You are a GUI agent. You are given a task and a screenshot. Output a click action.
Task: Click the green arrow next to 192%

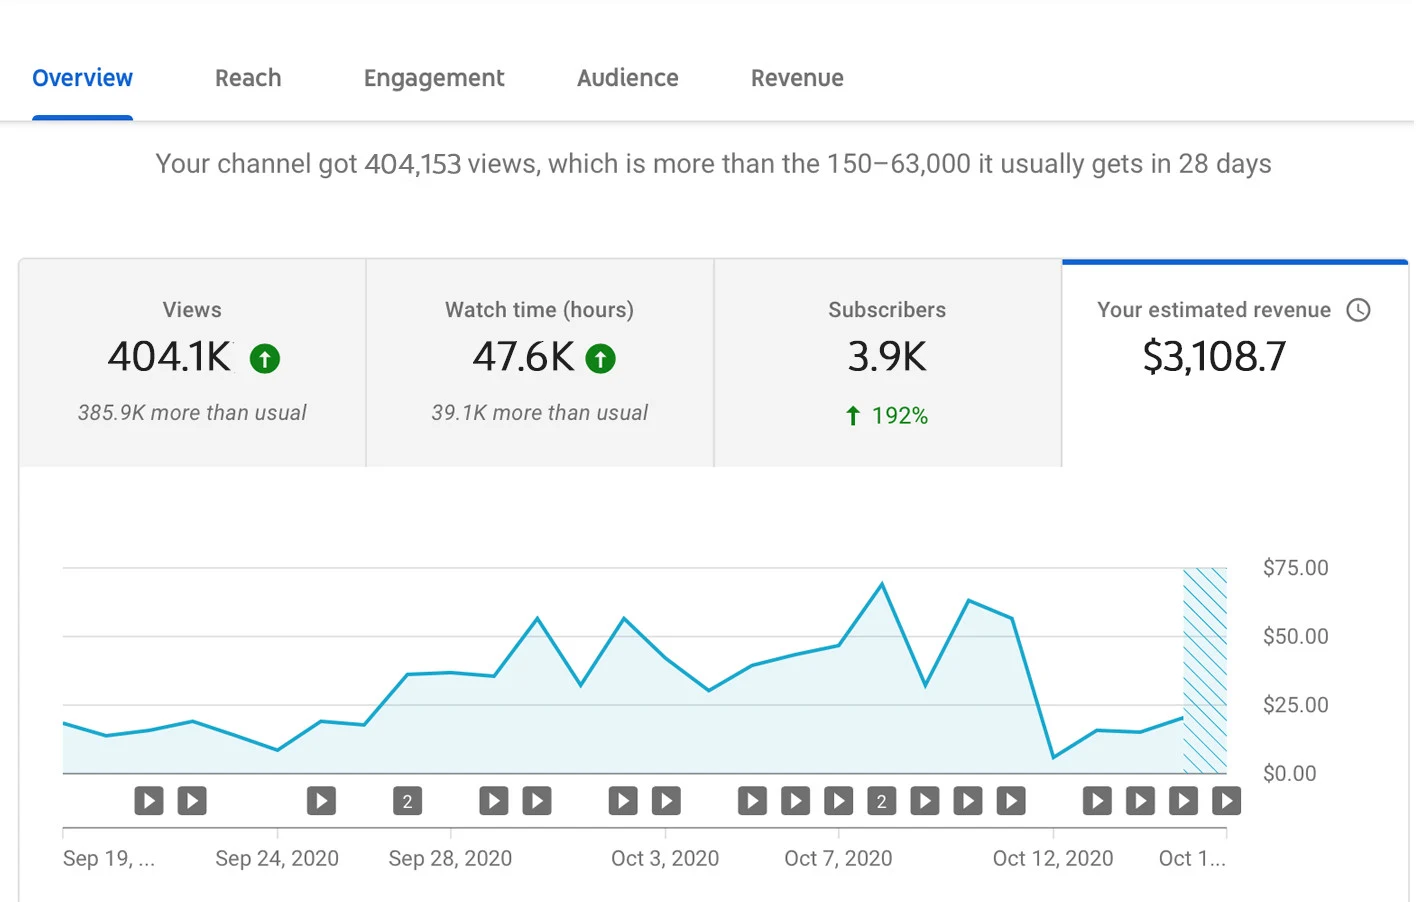pos(853,416)
